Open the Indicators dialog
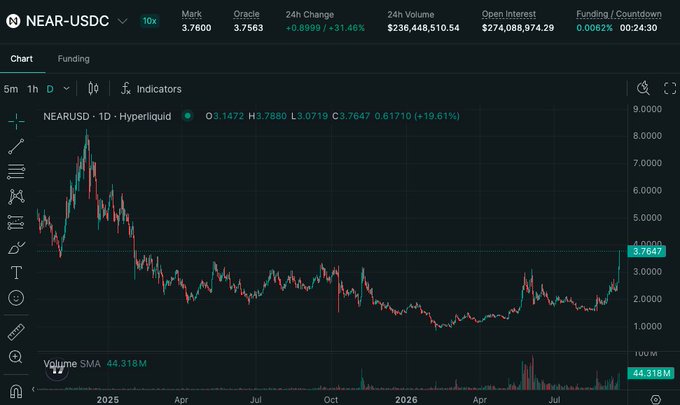The image size is (680, 405). point(151,89)
